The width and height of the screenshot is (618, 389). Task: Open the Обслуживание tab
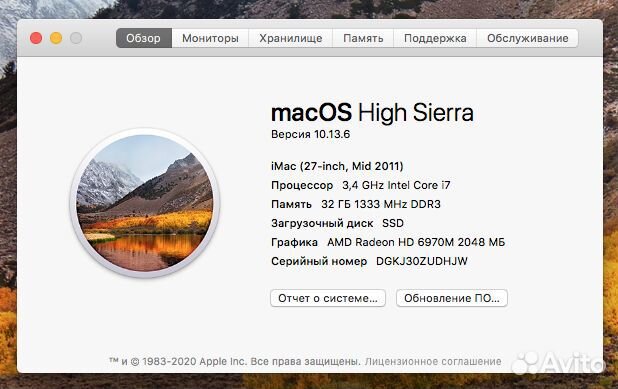(x=527, y=38)
